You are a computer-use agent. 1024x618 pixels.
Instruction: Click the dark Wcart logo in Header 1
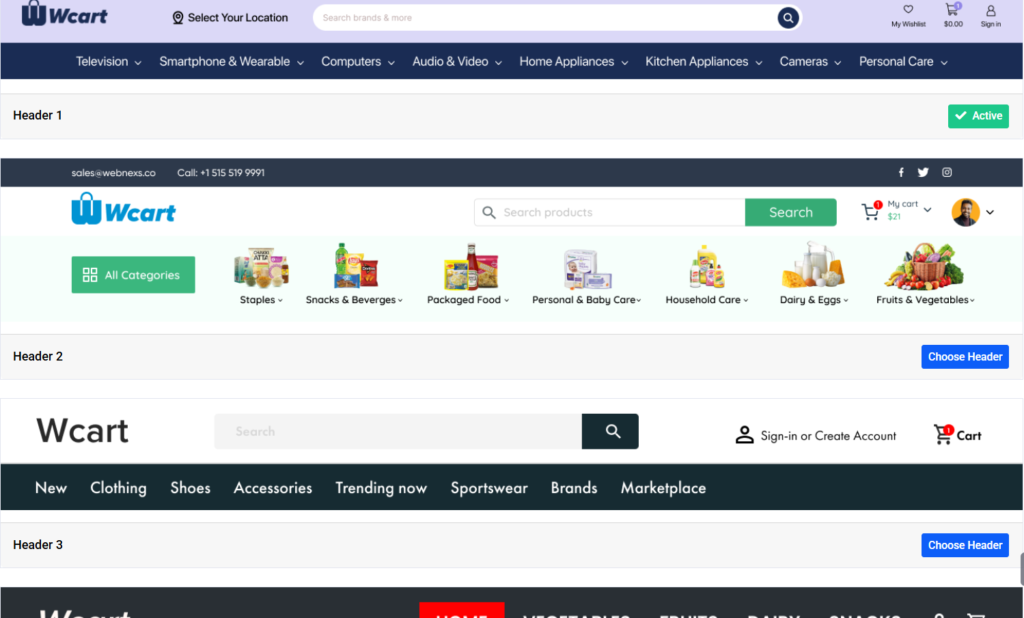click(x=64, y=14)
